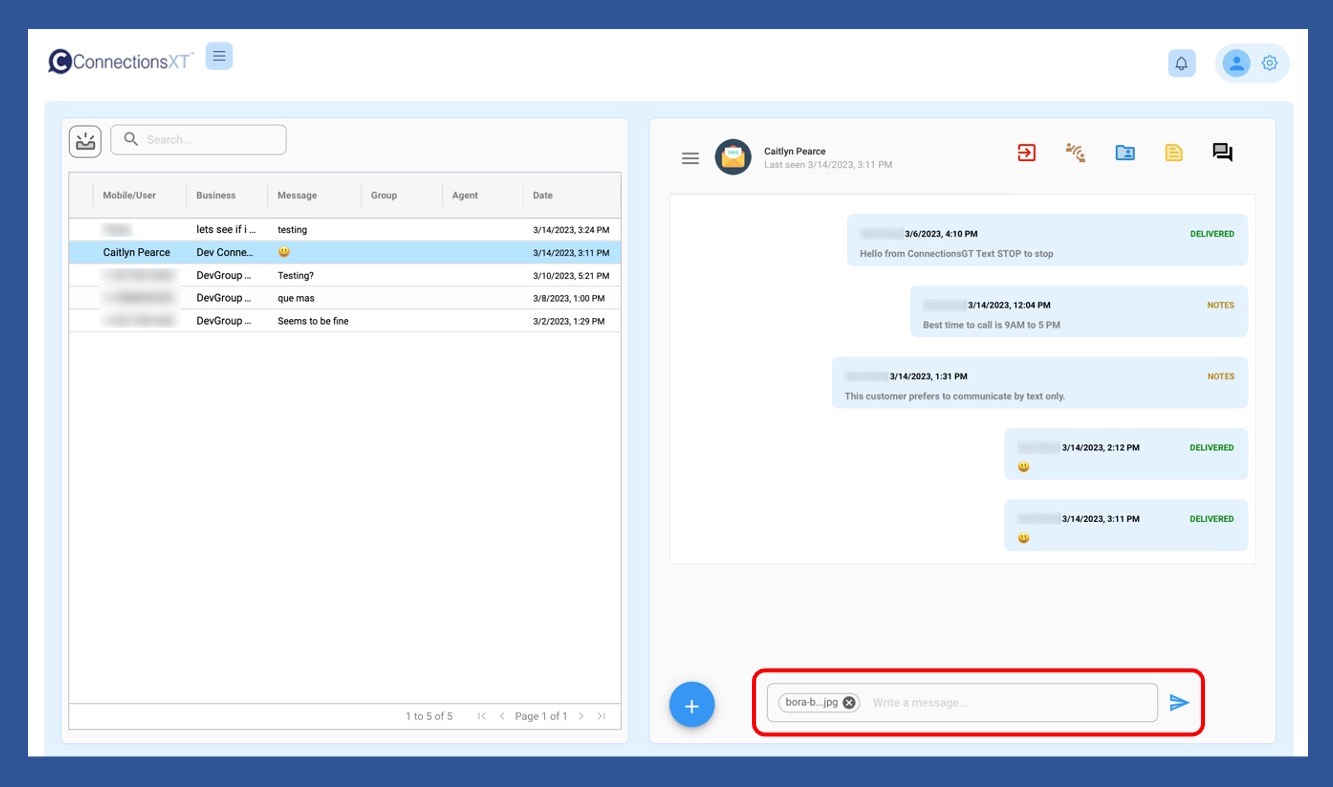Click the inbox tray icon above the table
This screenshot has width=1333, height=787.
(85, 140)
